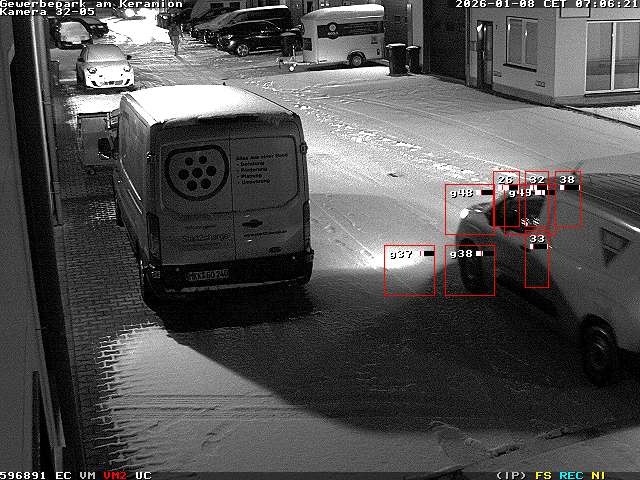
Task: Click the Kamera 32-05 camera name text
Action: [47, 12]
